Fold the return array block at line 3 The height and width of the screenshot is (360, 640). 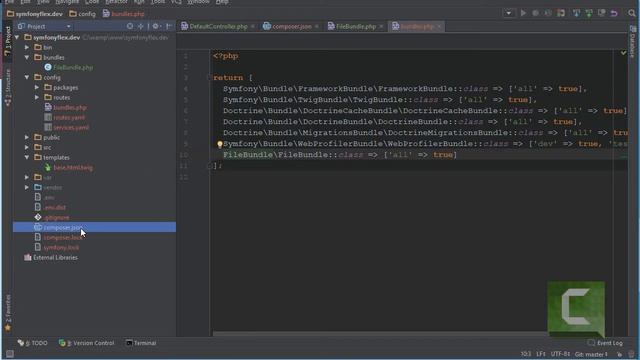click(x=209, y=78)
